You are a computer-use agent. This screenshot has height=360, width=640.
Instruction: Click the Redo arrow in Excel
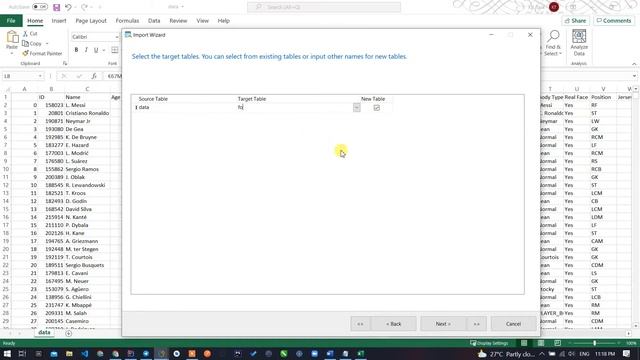pos(84,7)
